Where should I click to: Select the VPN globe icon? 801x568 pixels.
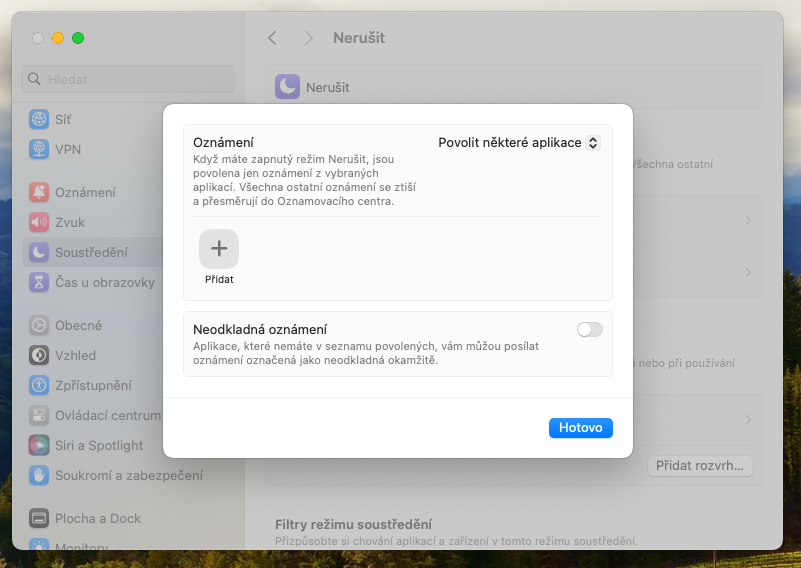pyautogui.click(x=39, y=149)
